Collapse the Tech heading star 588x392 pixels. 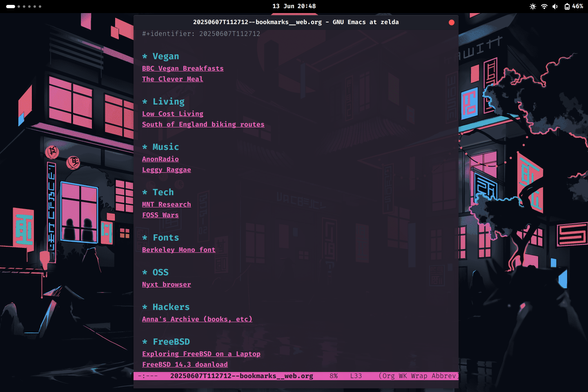145,192
